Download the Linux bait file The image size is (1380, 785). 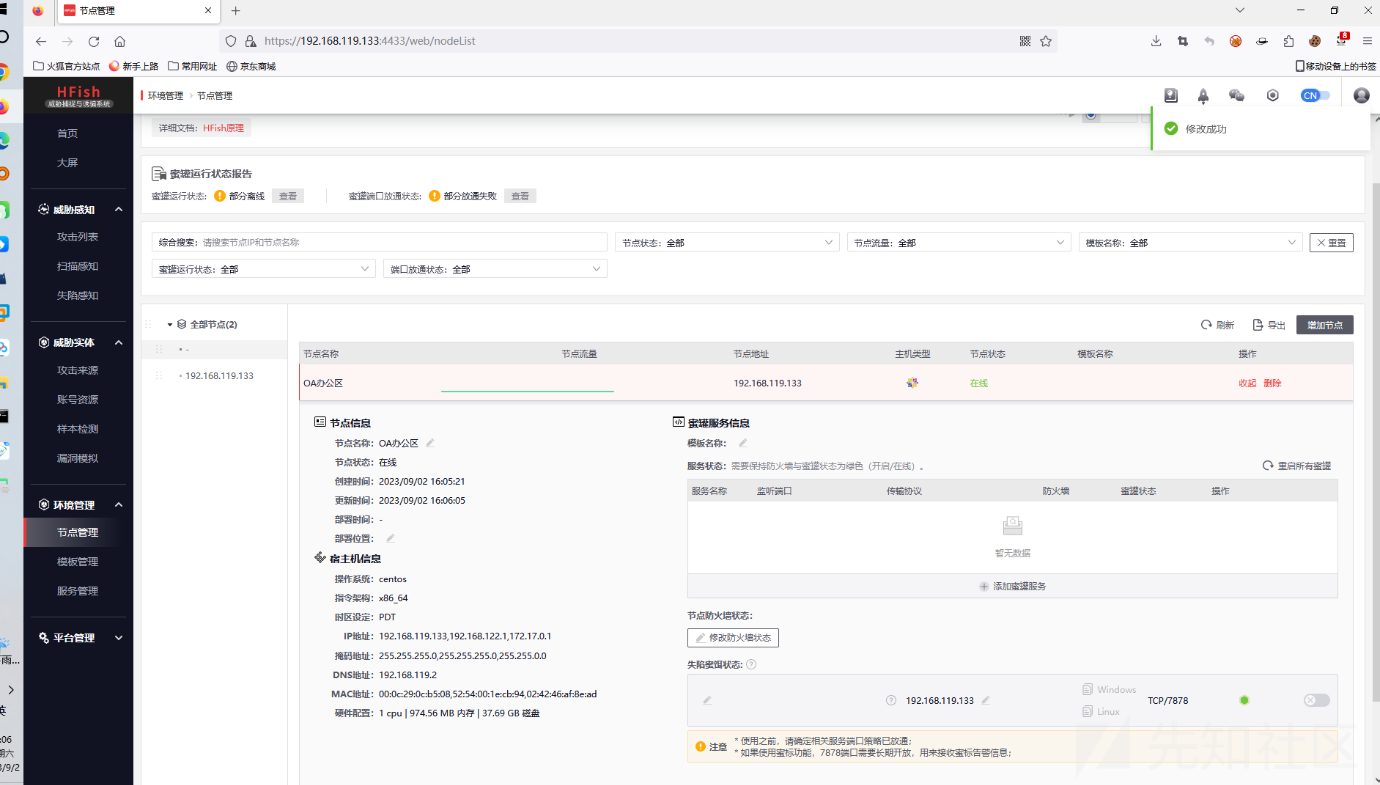coord(1101,711)
